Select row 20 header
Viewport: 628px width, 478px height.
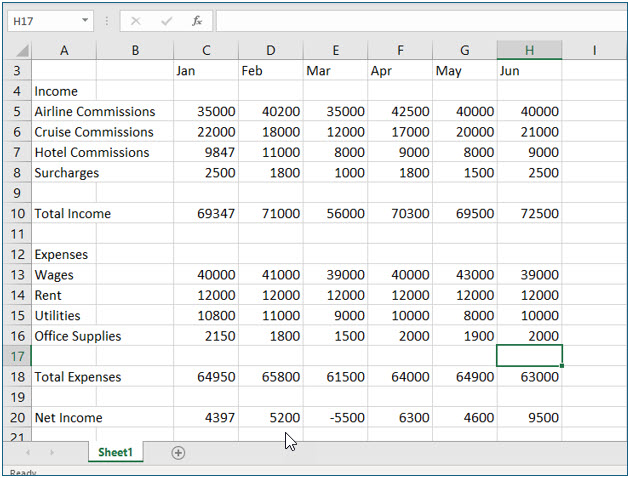[17, 417]
